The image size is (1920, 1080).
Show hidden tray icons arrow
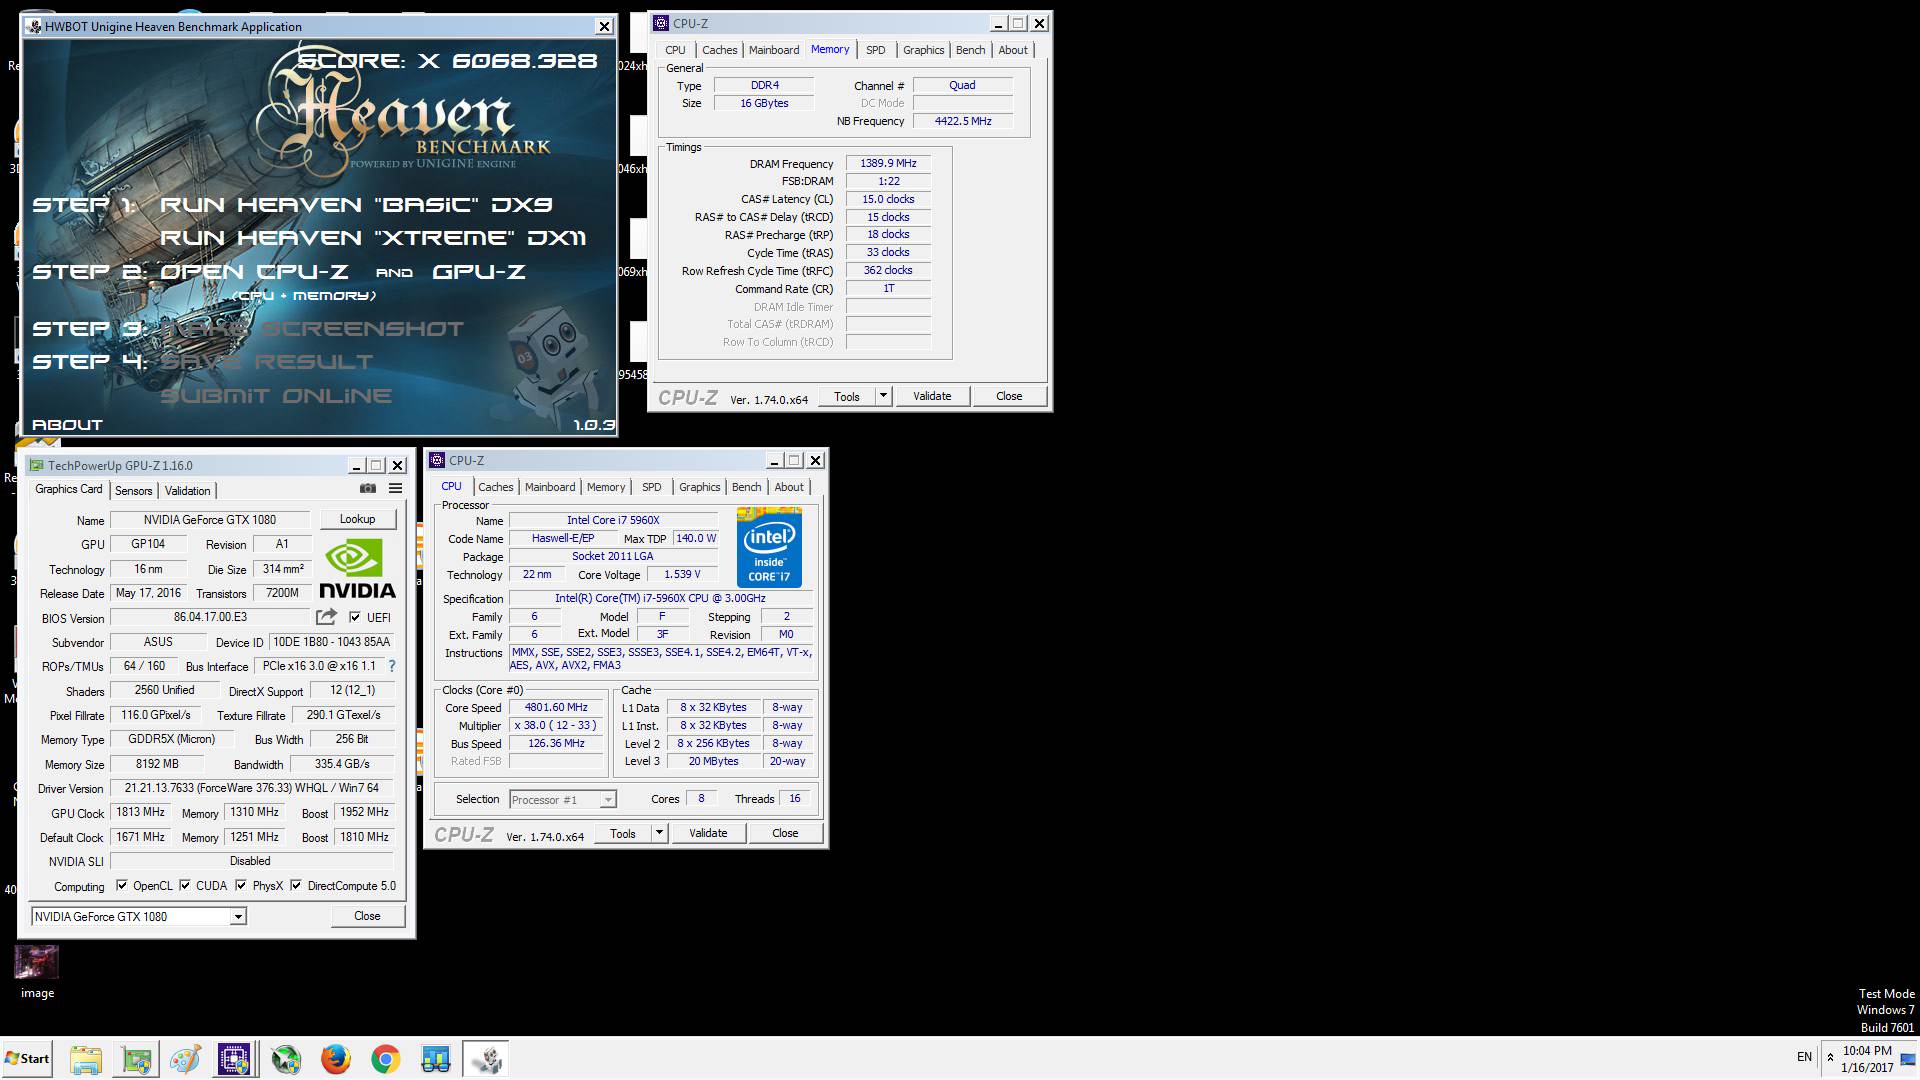(x=1830, y=1057)
